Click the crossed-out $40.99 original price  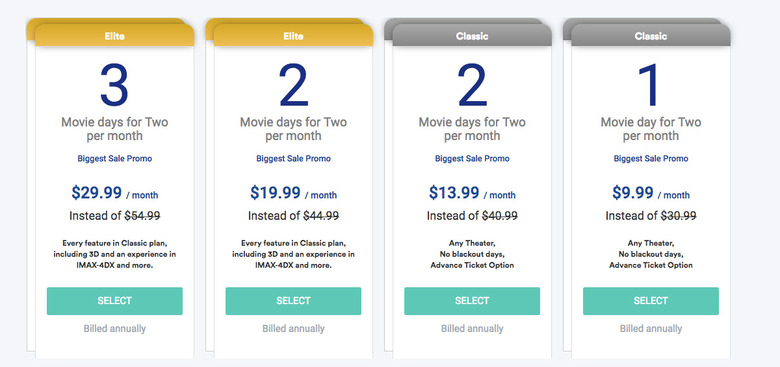pyautogui.click(x=500, y=216)
